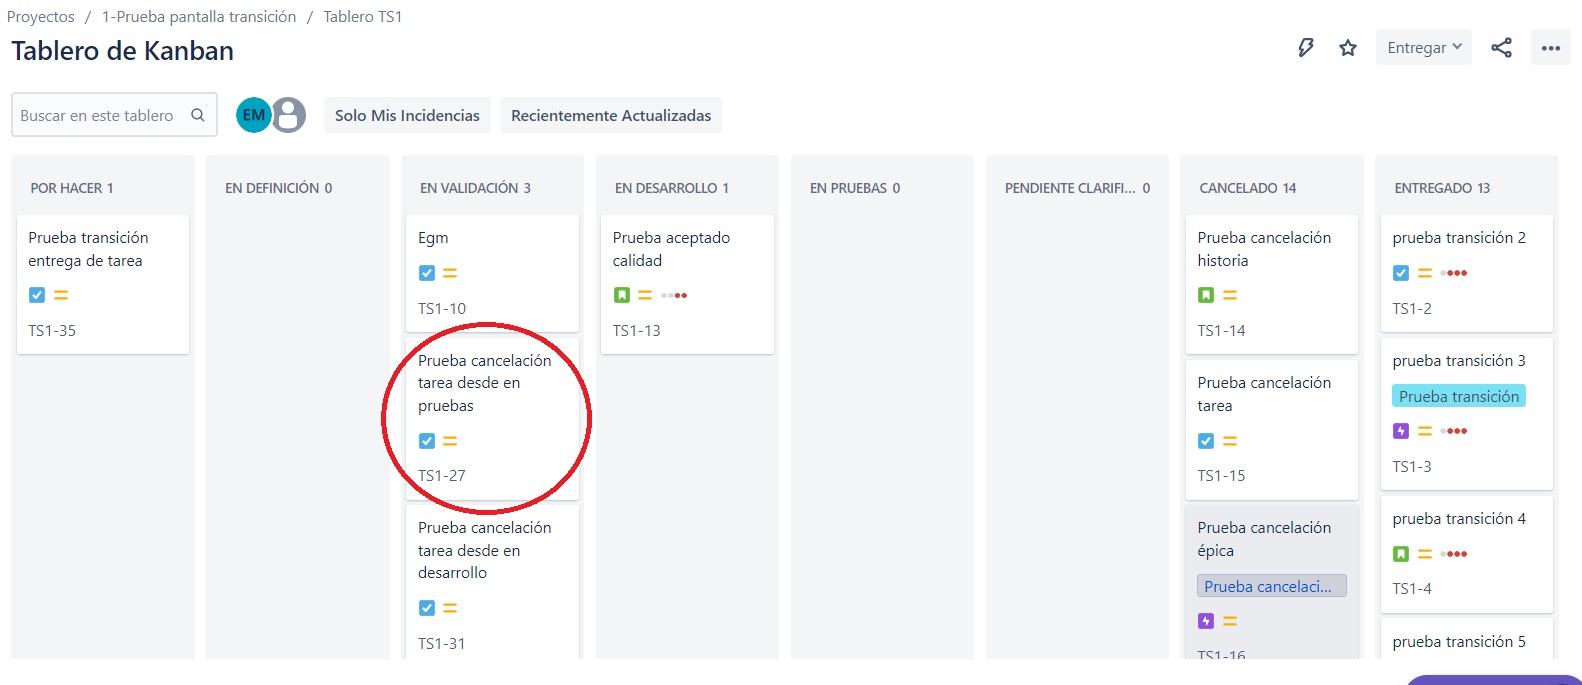Click the lightning bolt automation icon
Viewport: 1582px width, 685px height.
point(1305,48)
